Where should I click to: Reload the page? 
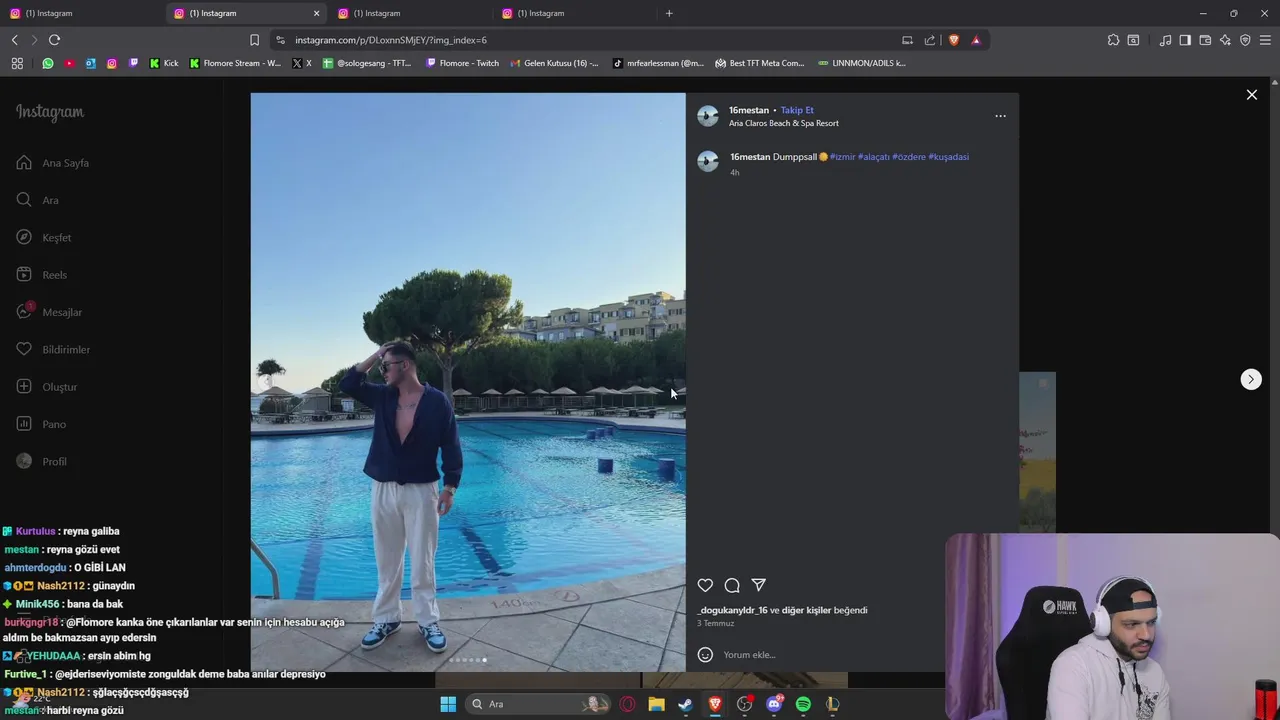click(x=54, y=40)
